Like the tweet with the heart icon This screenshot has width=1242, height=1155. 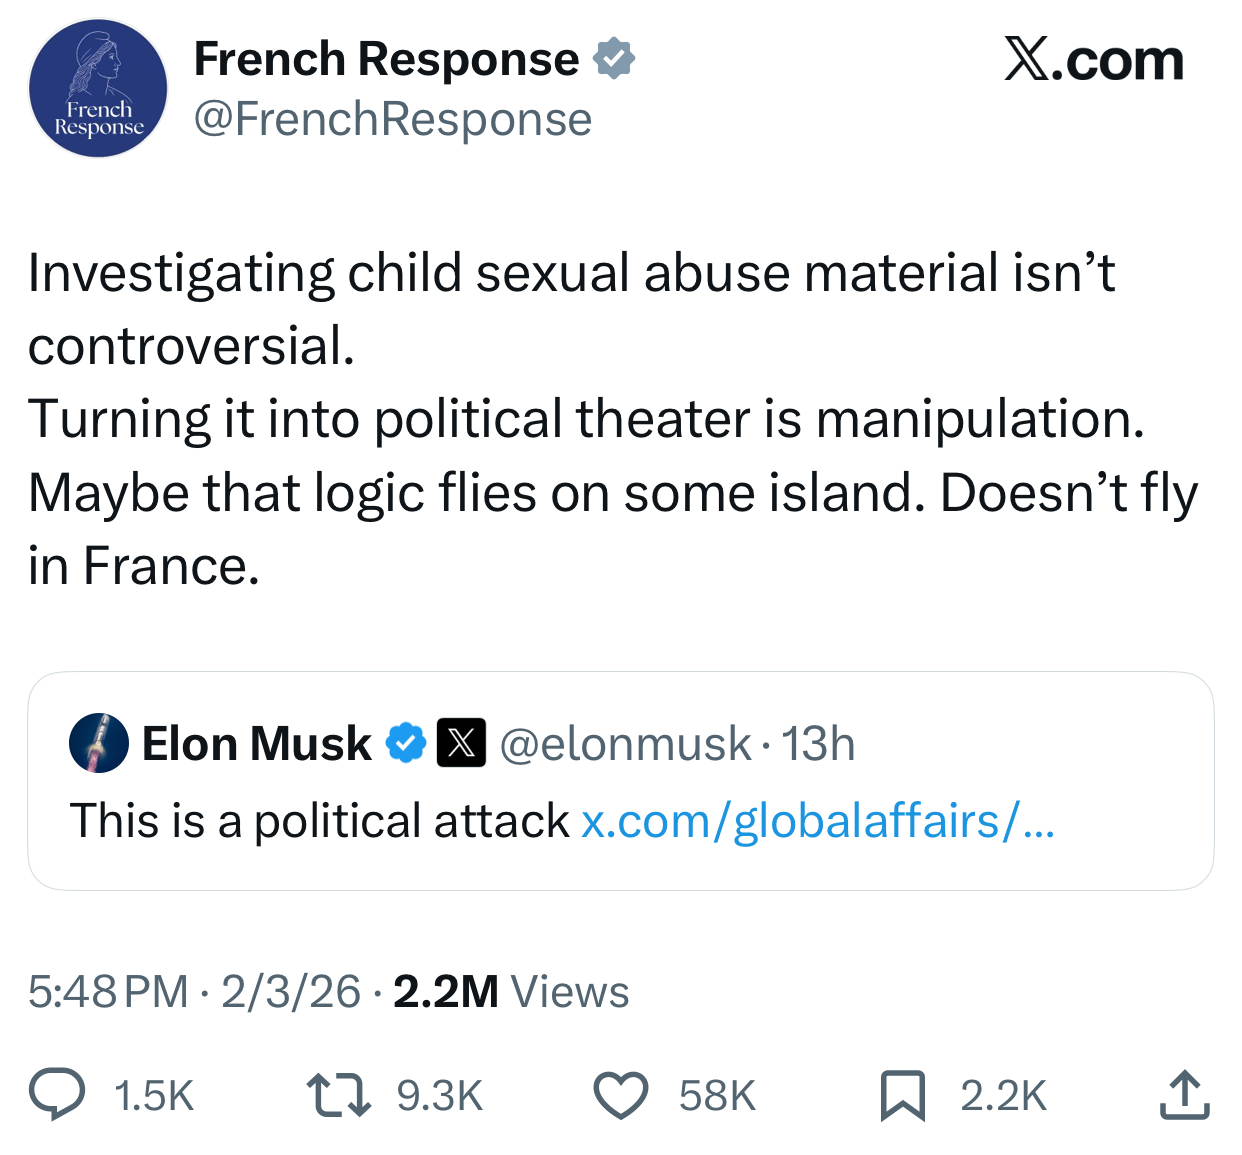click(621, 1094)
